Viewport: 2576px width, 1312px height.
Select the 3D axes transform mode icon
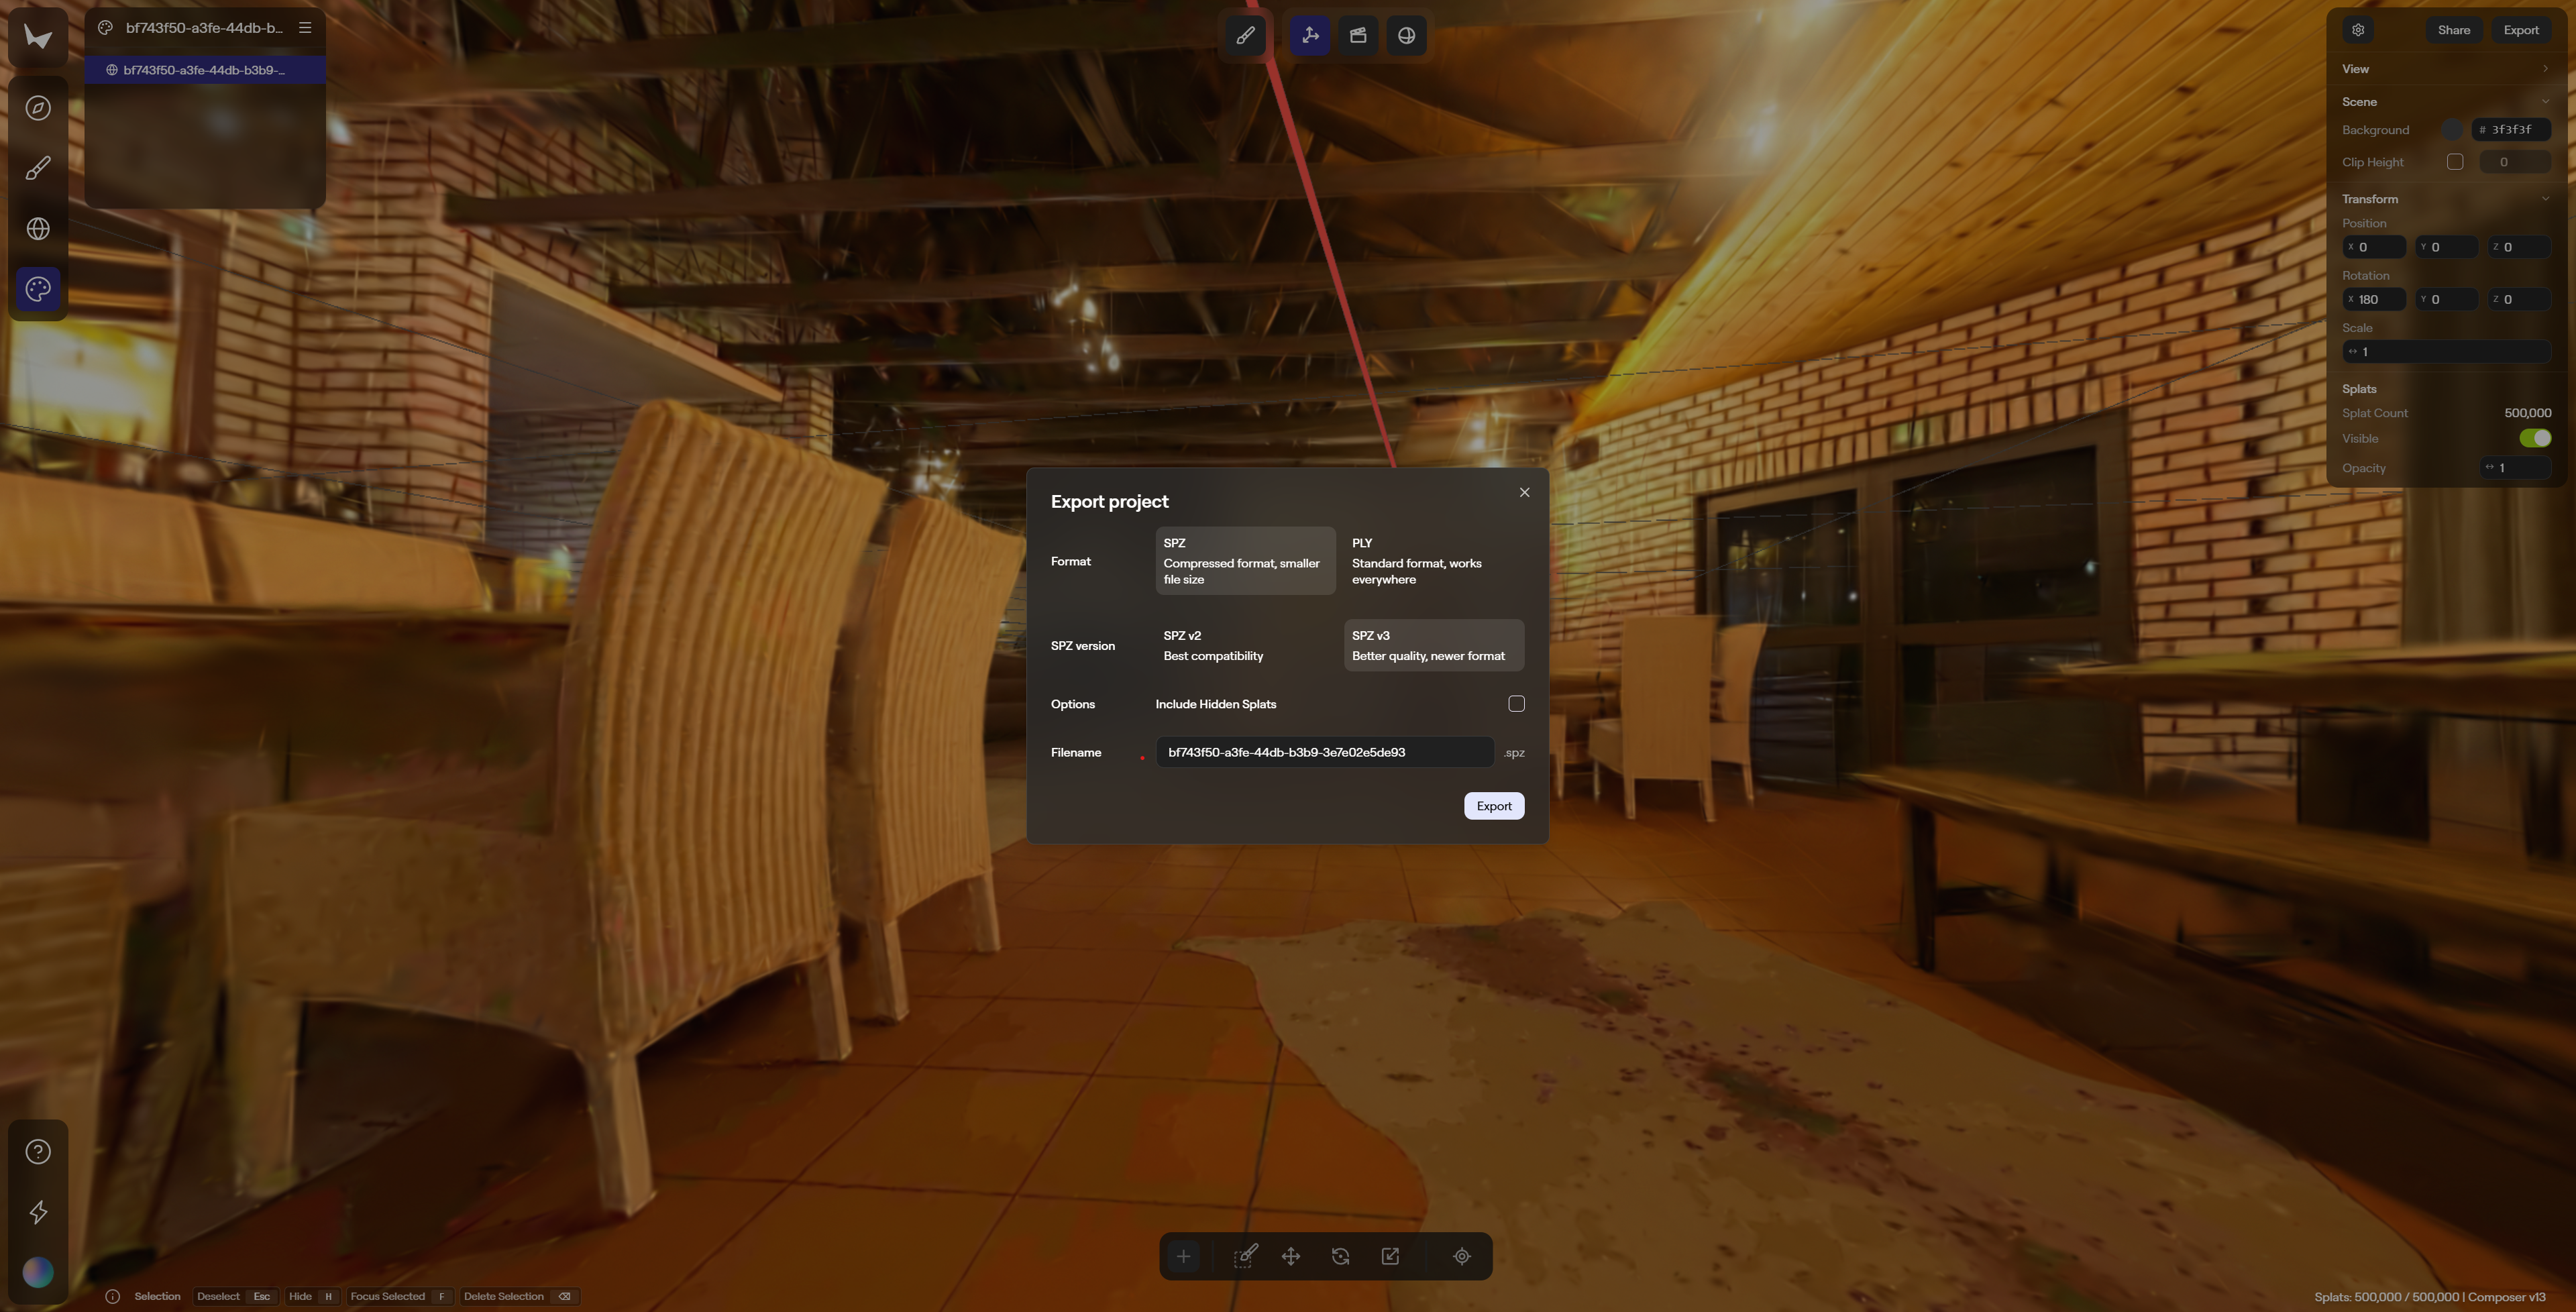tap(1310, 36)
